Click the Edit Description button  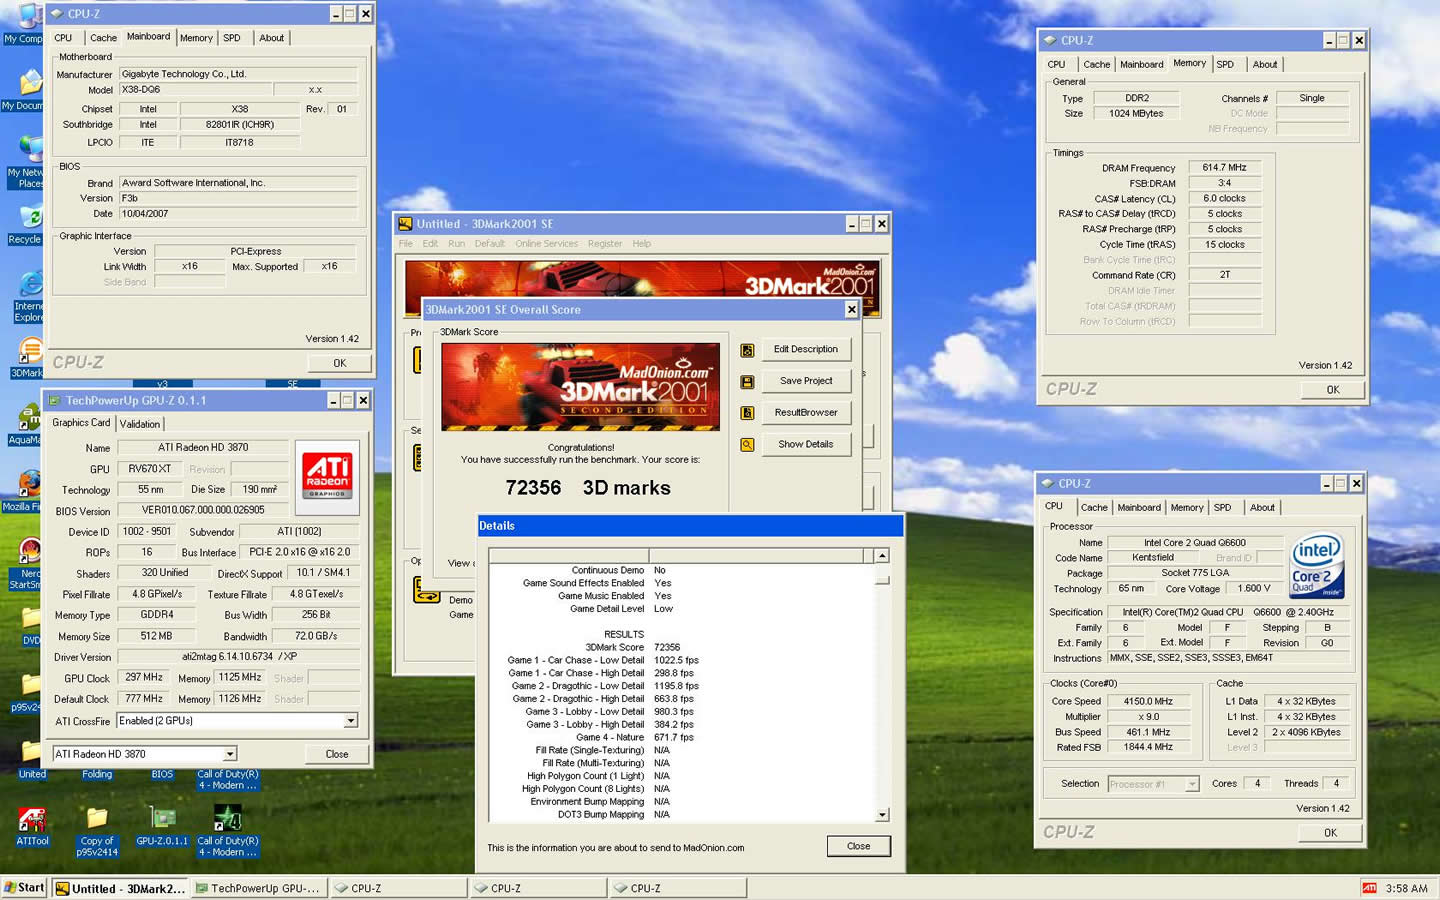[x=806, y=350]
